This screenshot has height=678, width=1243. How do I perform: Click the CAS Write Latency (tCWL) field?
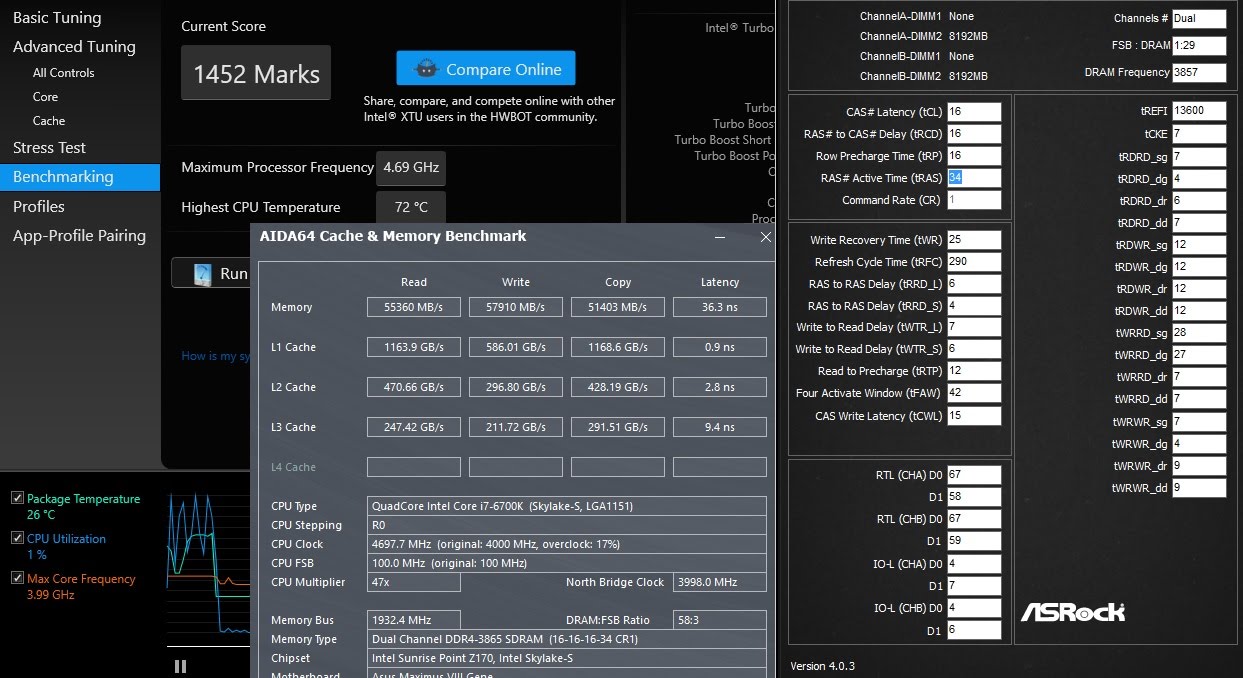pyautogui.click(x=973, y=416)
